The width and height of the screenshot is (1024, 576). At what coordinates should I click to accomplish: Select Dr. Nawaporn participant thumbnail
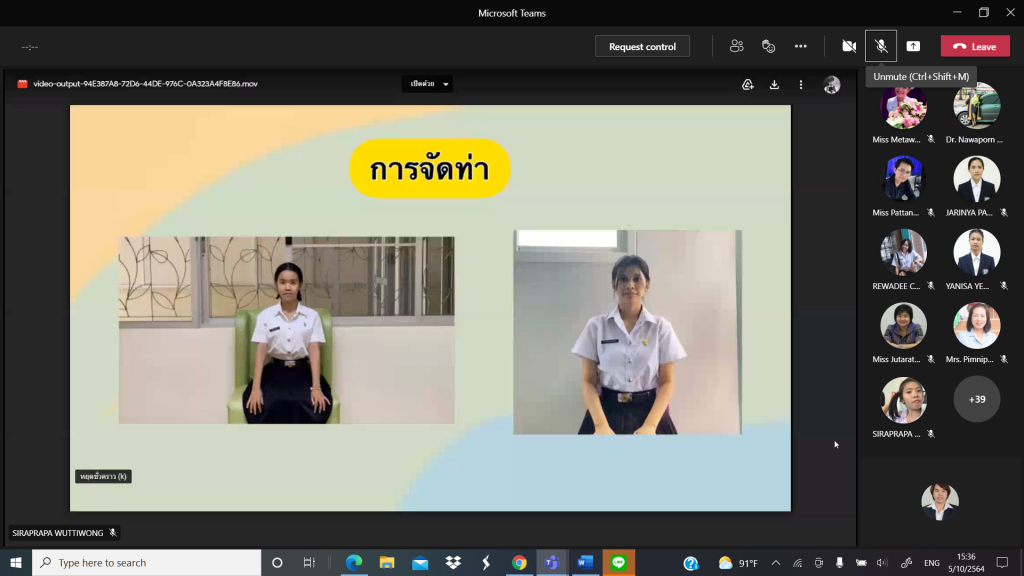[x=976, y=106]
